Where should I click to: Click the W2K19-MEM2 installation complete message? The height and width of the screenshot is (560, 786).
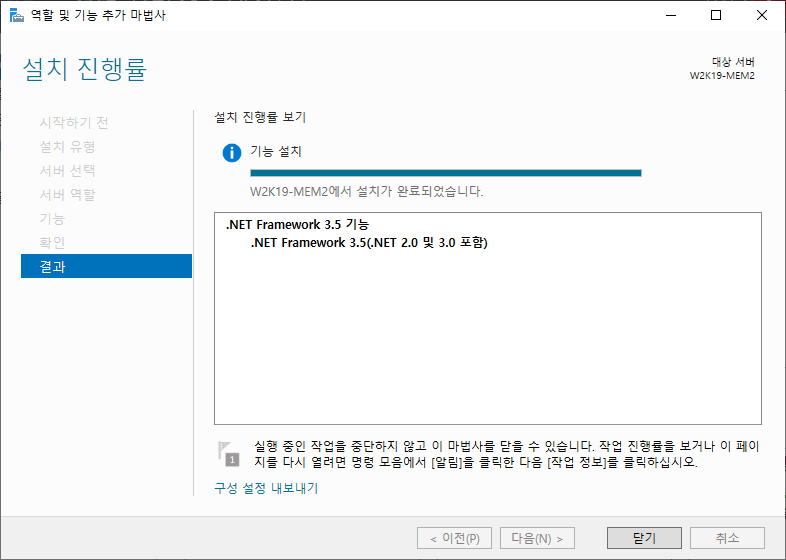click(366, 192)
